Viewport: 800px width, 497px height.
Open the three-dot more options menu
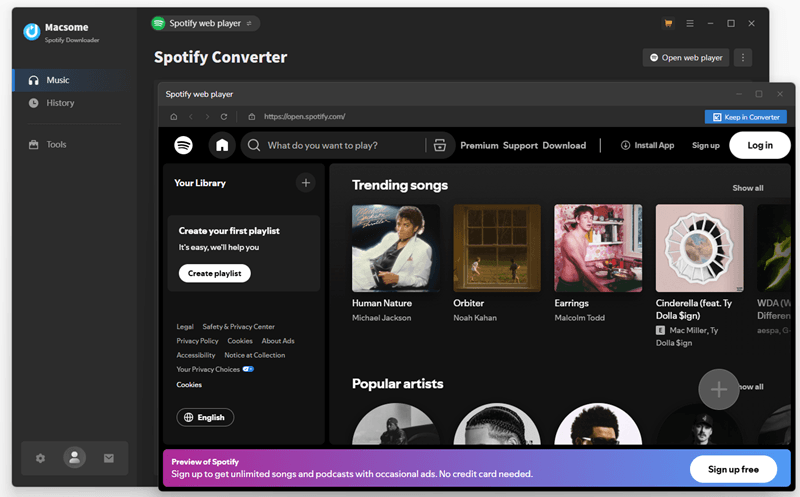[743, 58]
